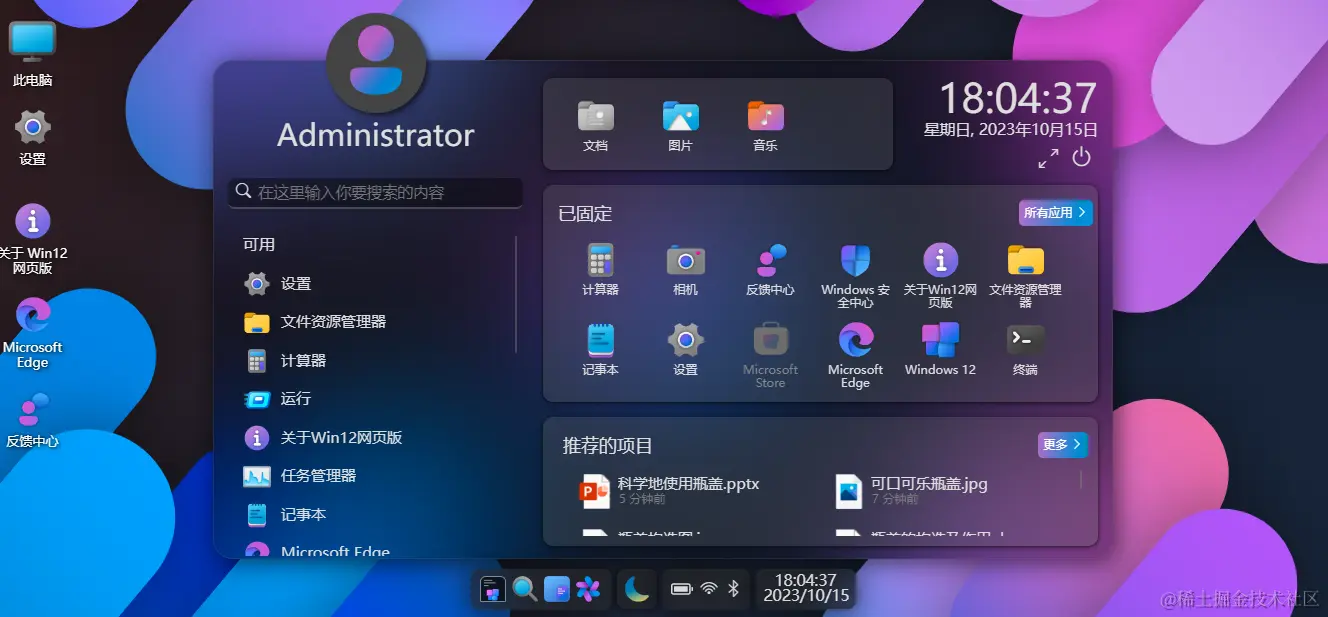Expand start menu to full screen

coord(1048,158)
